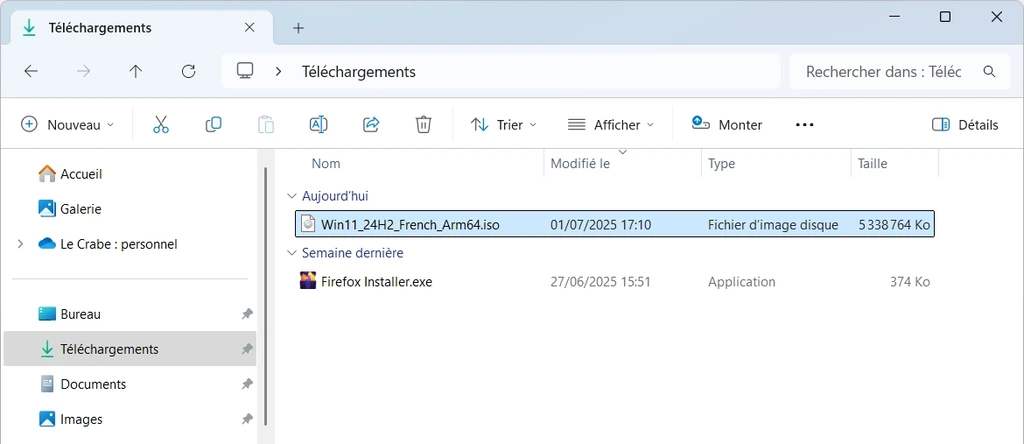The width and height of the screenshot is (1024, 444).
Task: Go up one folder level
Action: (x=135, y=71)
